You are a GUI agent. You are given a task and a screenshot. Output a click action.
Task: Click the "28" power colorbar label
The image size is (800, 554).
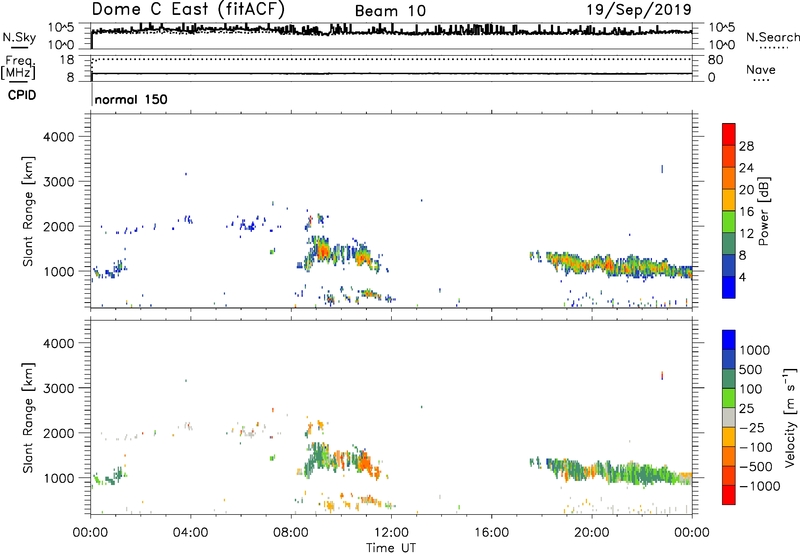(x=746, y=146)
